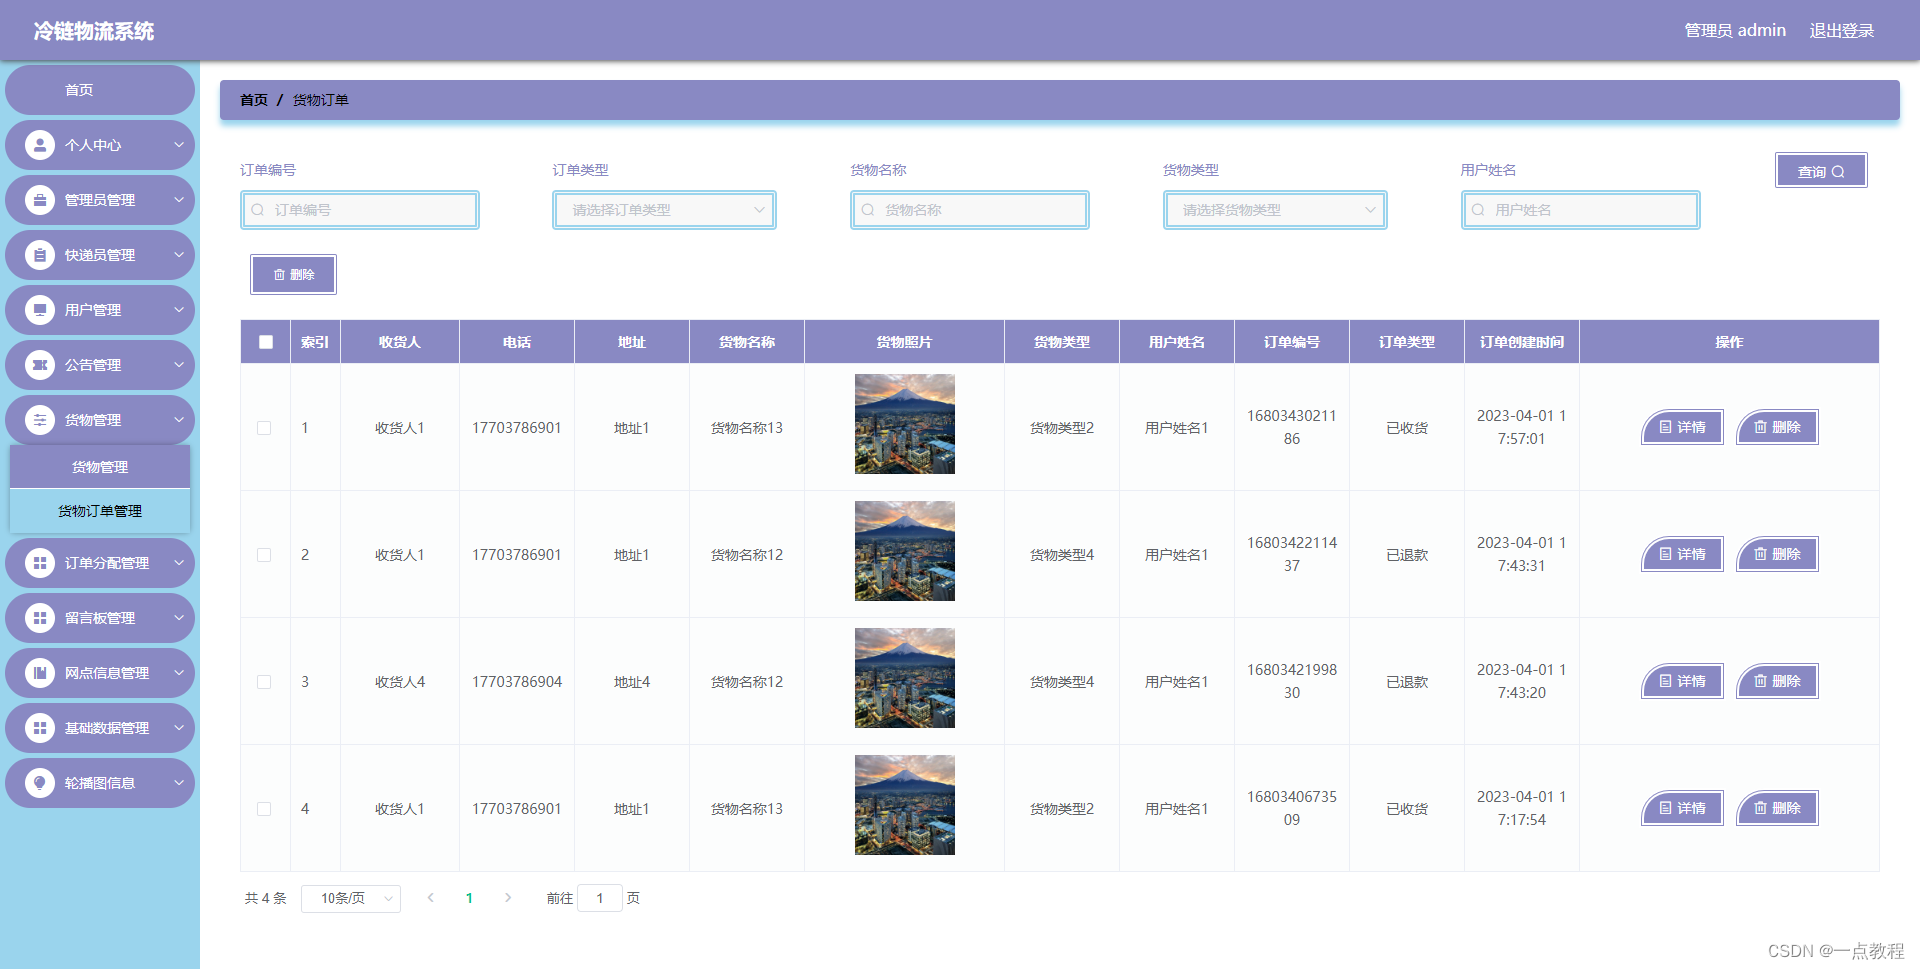Click the 退出登录 link
Viewport: 1920px width, 969px height.
tap(1841, 31)
